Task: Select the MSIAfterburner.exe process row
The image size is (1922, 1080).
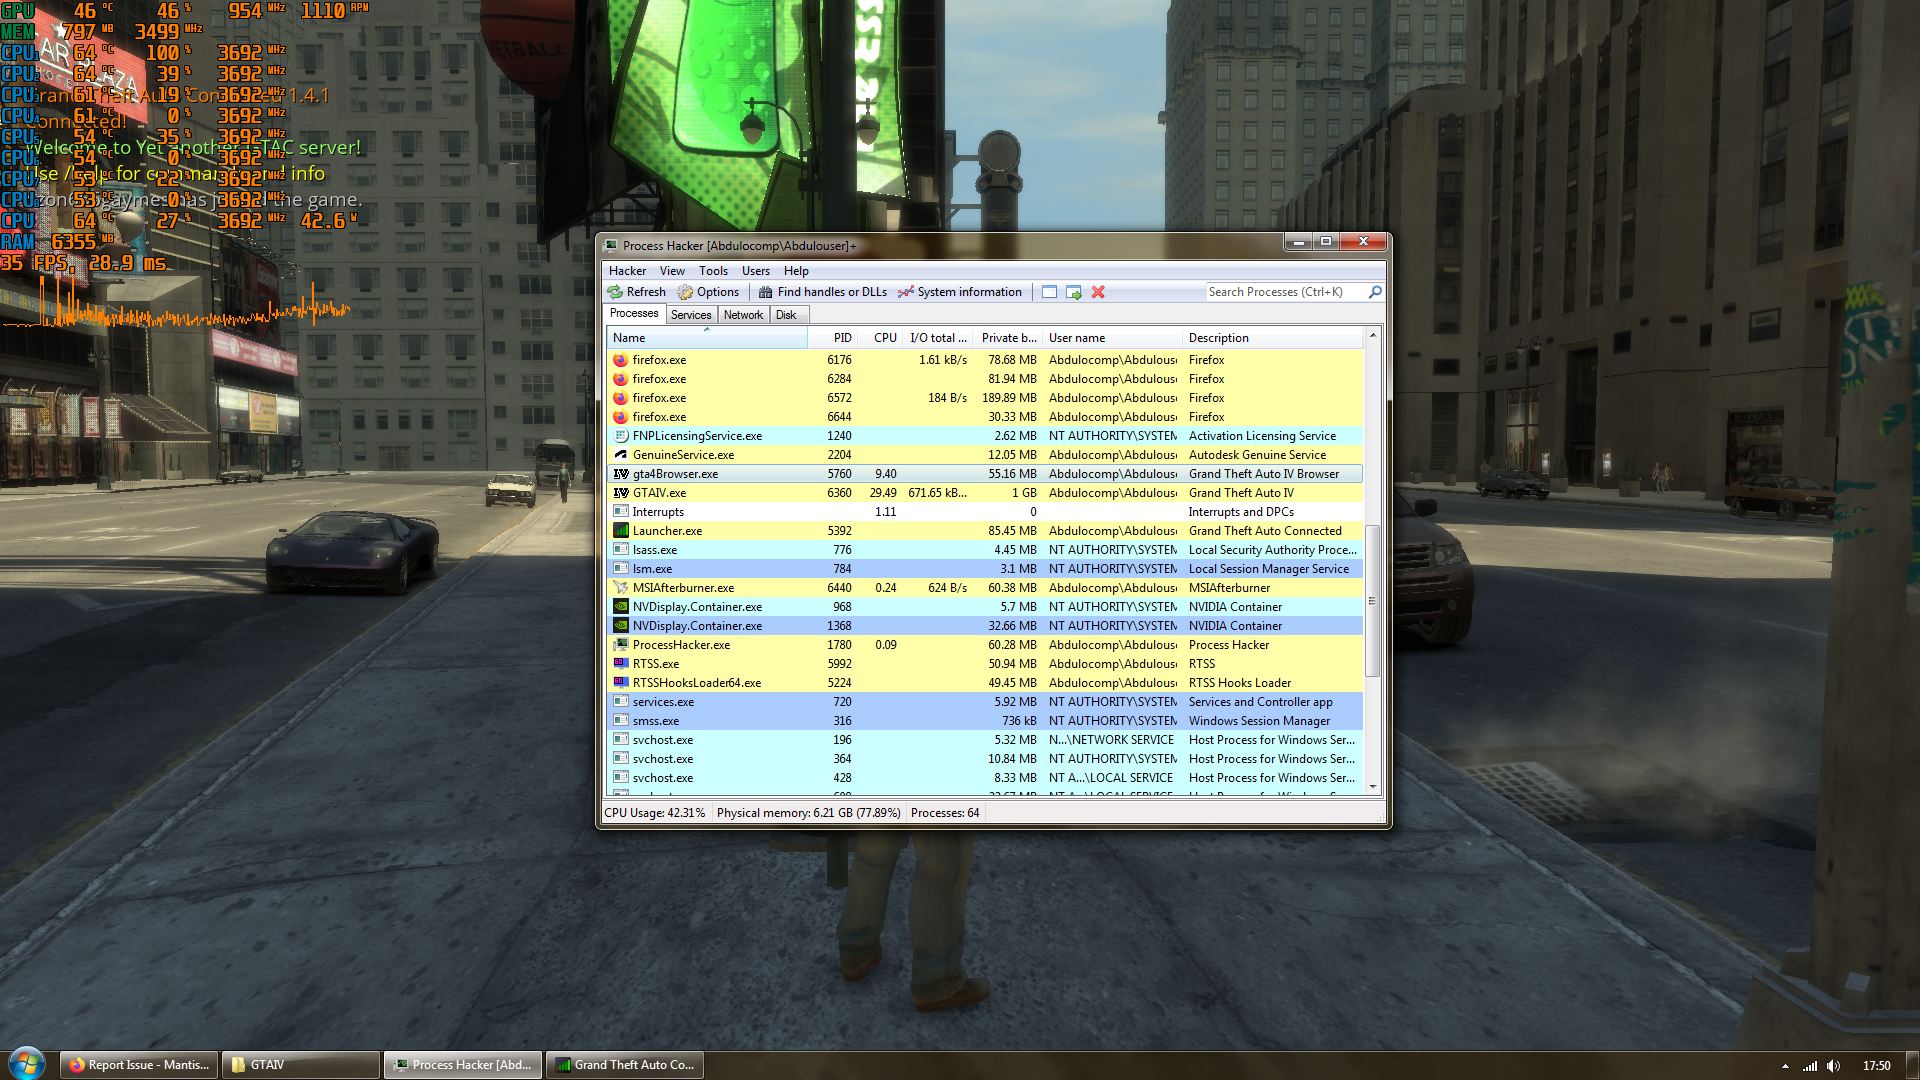Action: pyautogui.click(x=683, y=588)
